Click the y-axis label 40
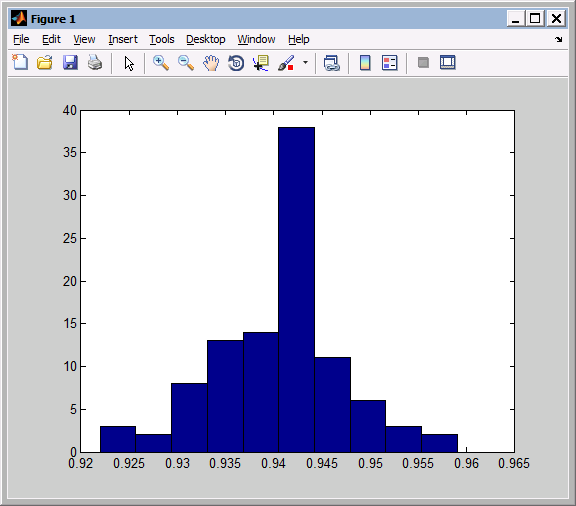Screen dimensions: 576x506 pyautogui.click(x=70, y=110)
